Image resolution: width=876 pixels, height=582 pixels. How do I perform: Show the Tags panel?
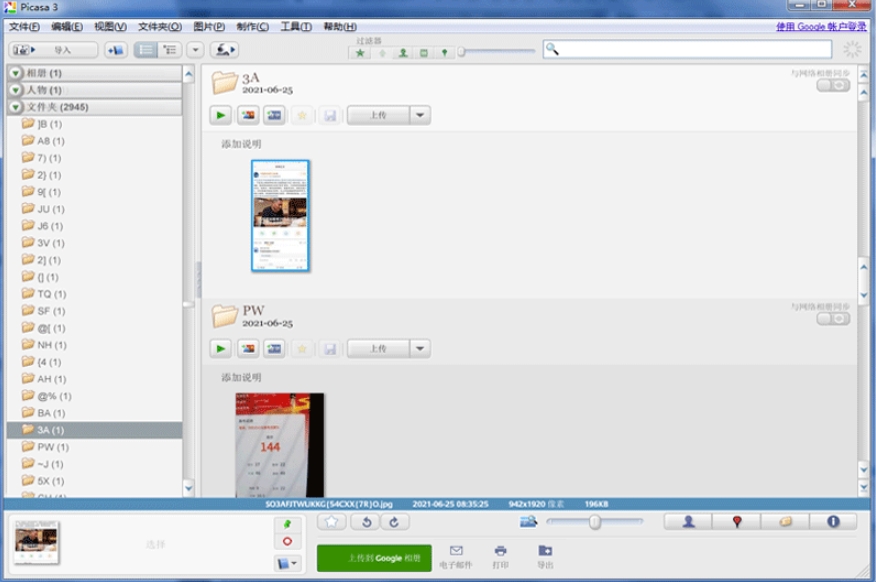(x=785, y=522)
